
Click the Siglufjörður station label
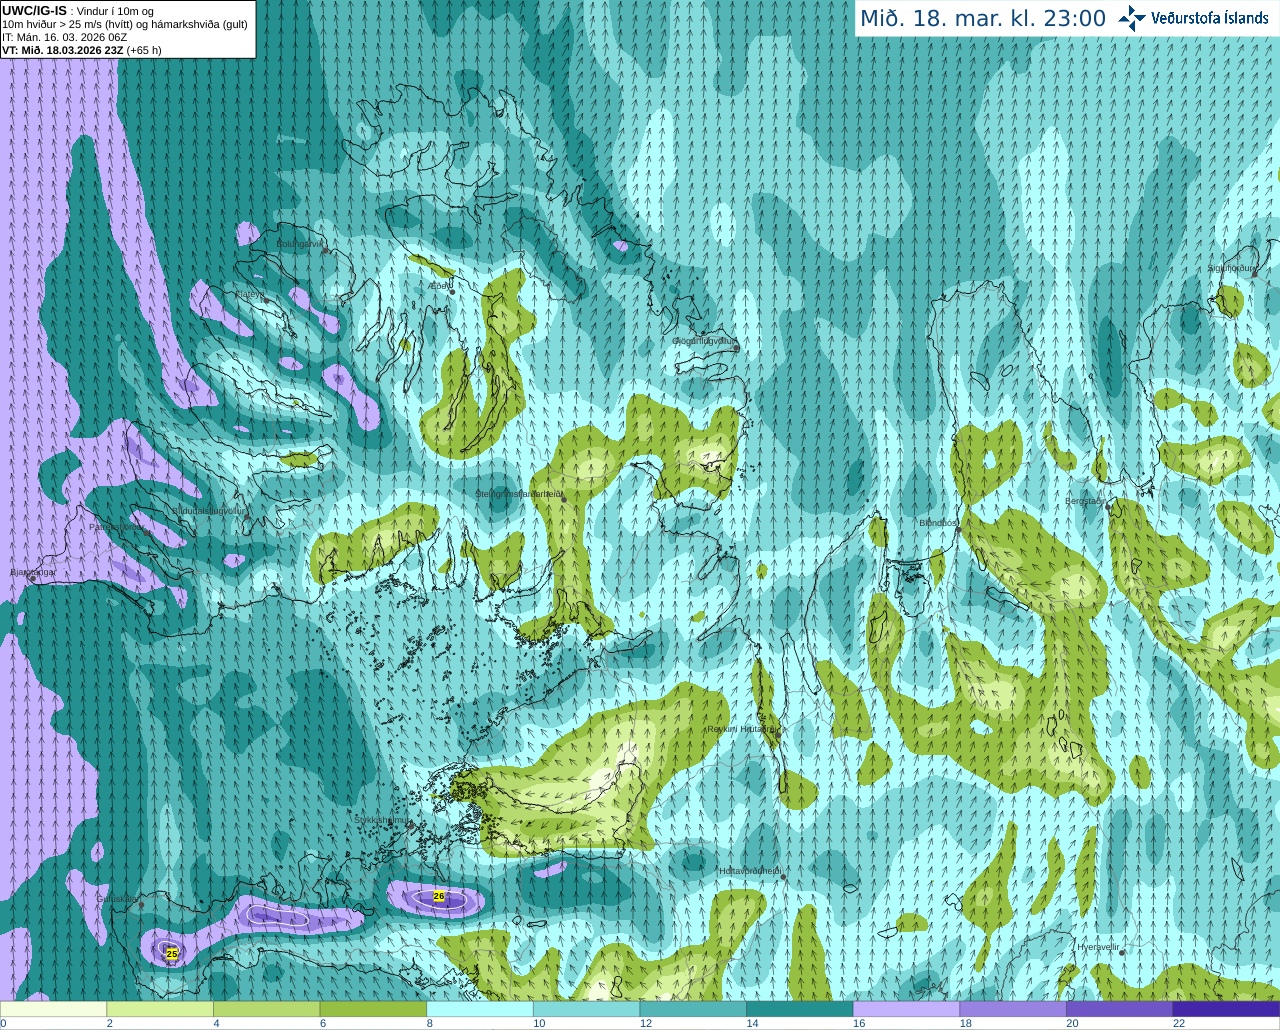(1230, 268)
